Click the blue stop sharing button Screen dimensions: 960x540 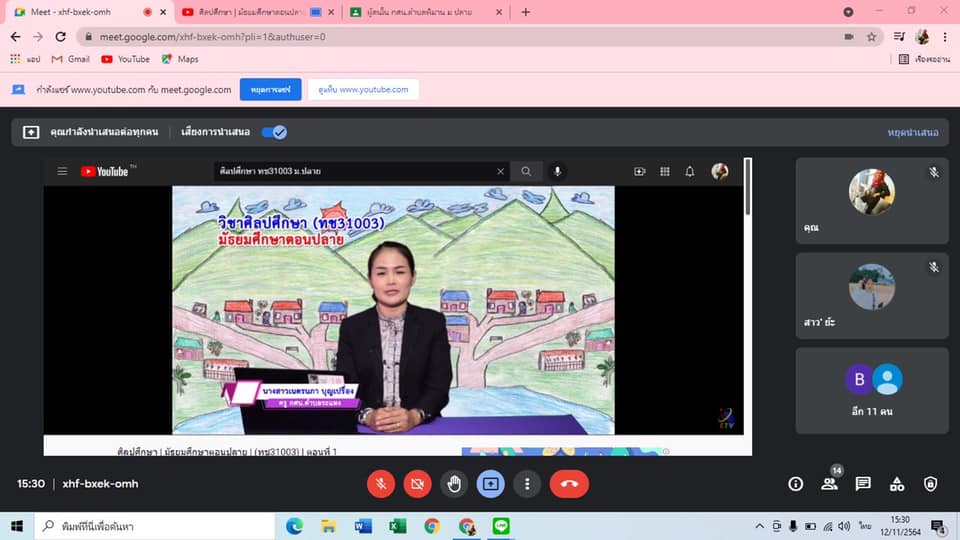(x=270, y=89)
